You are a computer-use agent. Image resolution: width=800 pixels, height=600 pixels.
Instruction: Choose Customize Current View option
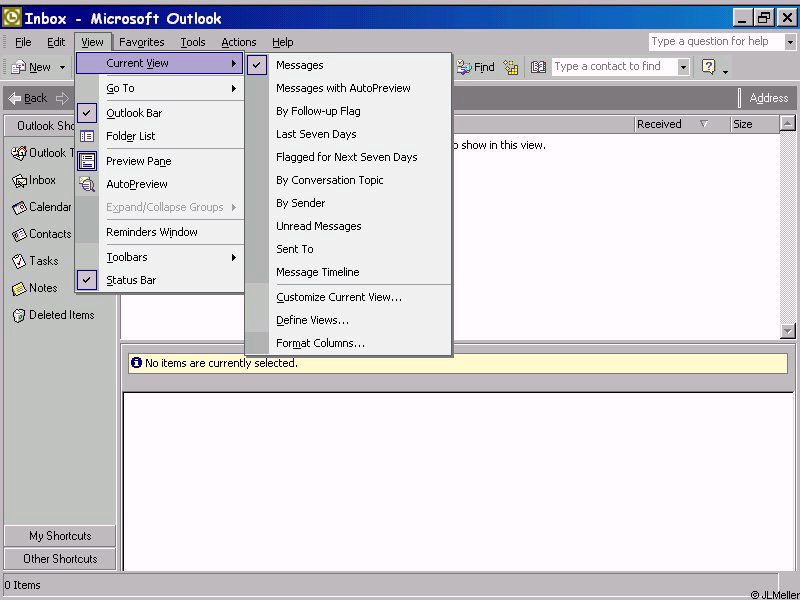(338, 297)
